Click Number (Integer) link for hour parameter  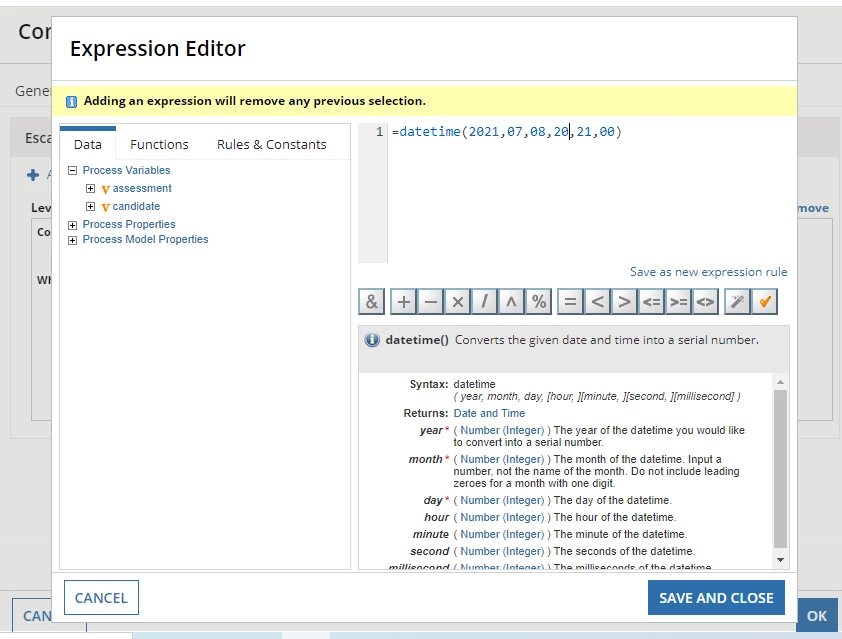(502, 517)
